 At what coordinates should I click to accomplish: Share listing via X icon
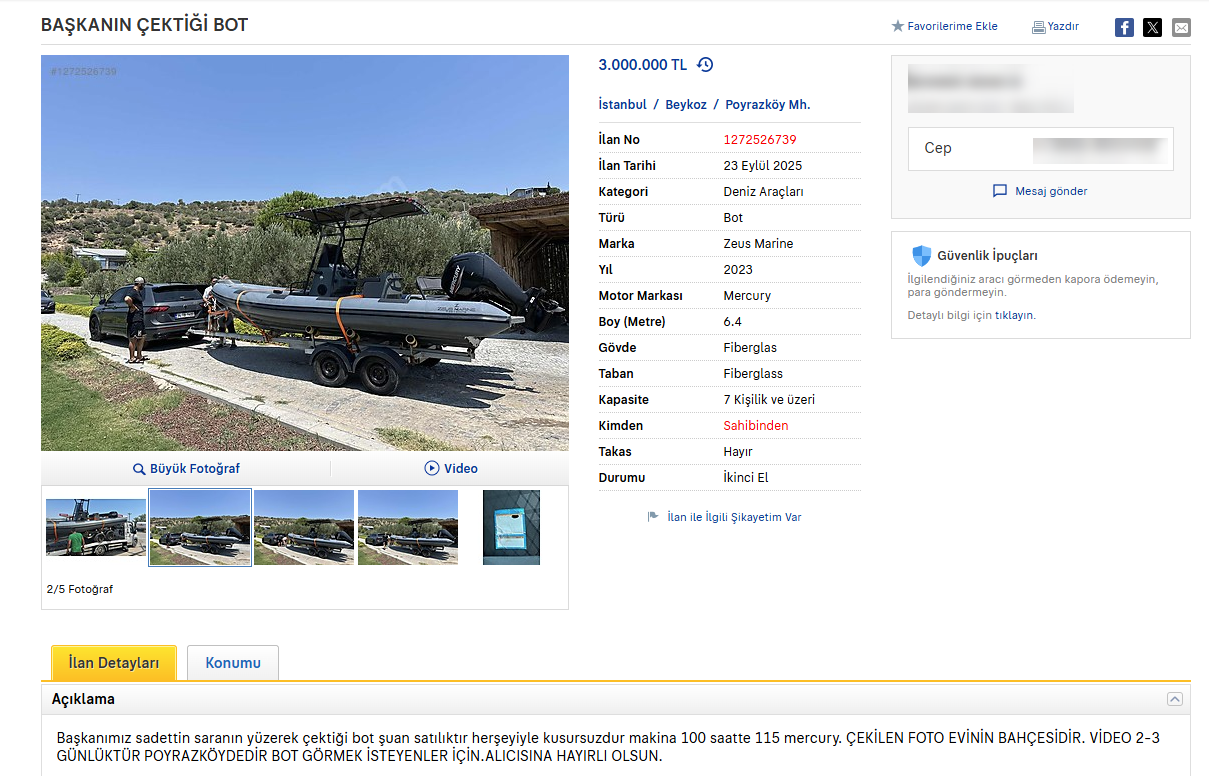pos(1152,27)
